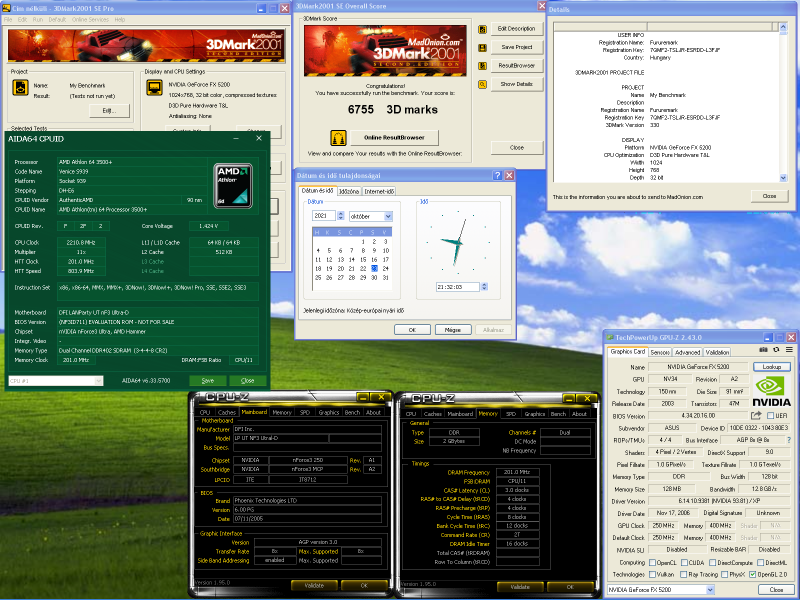Click the Edit Description icon in the score window

pyautogui.click(x=482, y=30)
